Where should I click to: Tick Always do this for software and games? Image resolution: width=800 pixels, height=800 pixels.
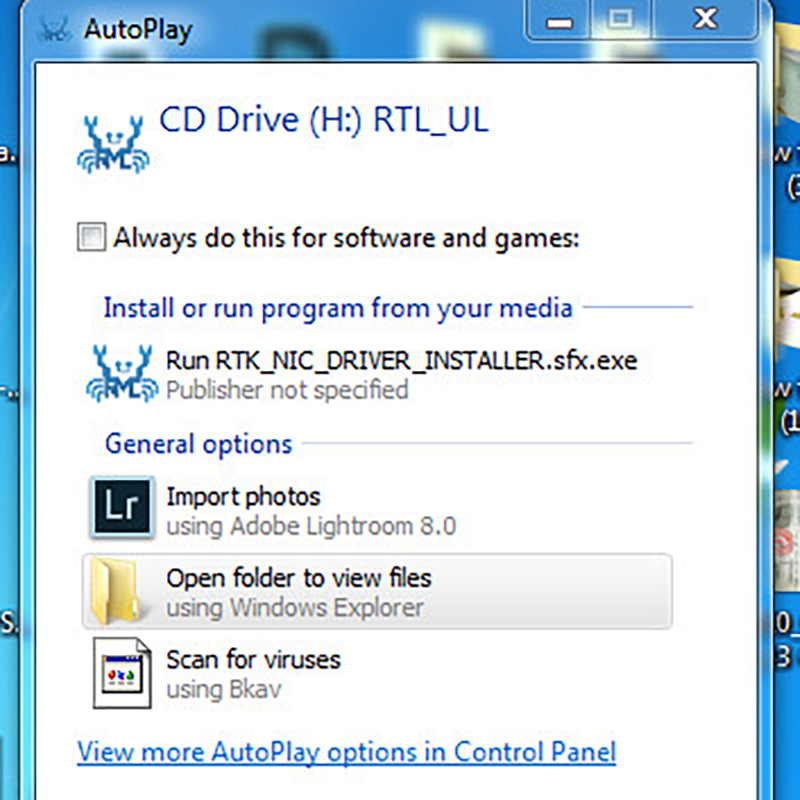point(91,237)
